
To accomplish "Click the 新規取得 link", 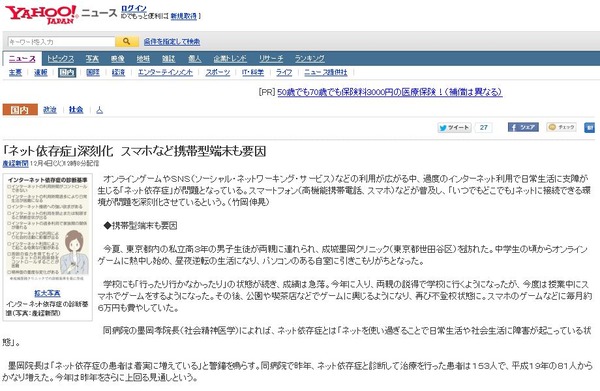I will point(184,16).
